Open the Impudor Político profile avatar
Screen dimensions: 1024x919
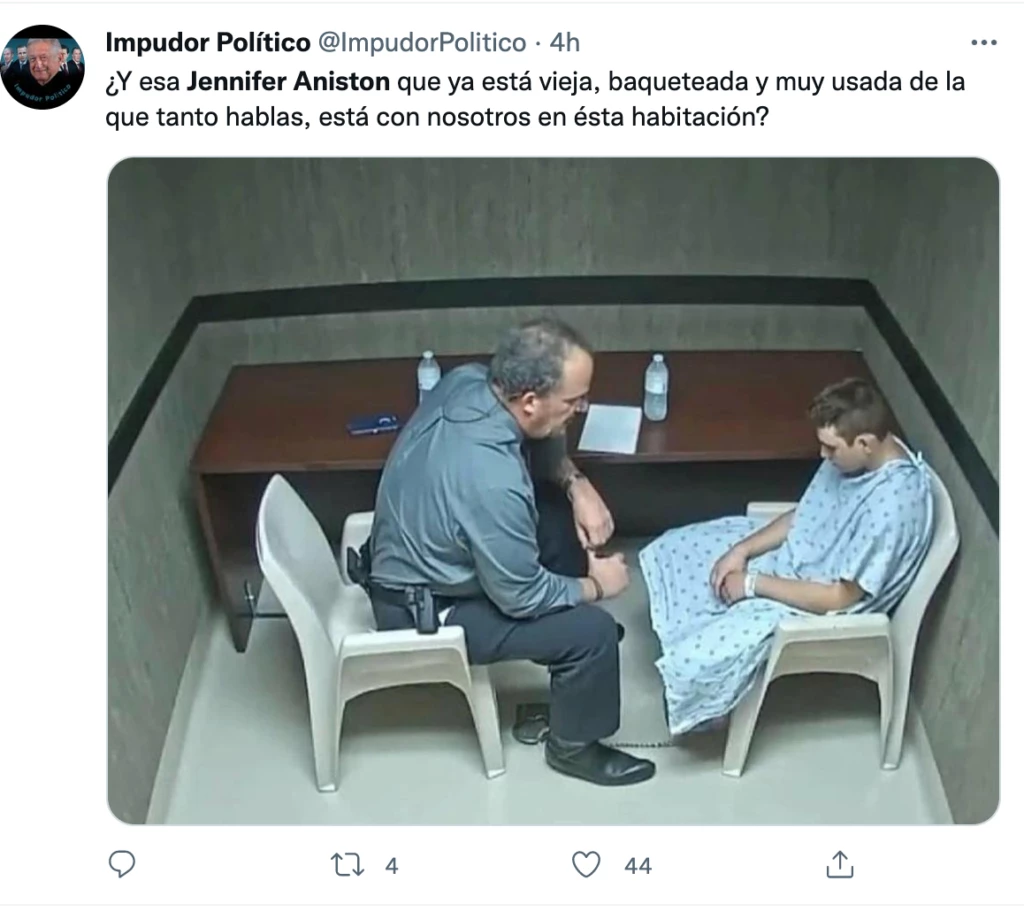tap(42, 67)
